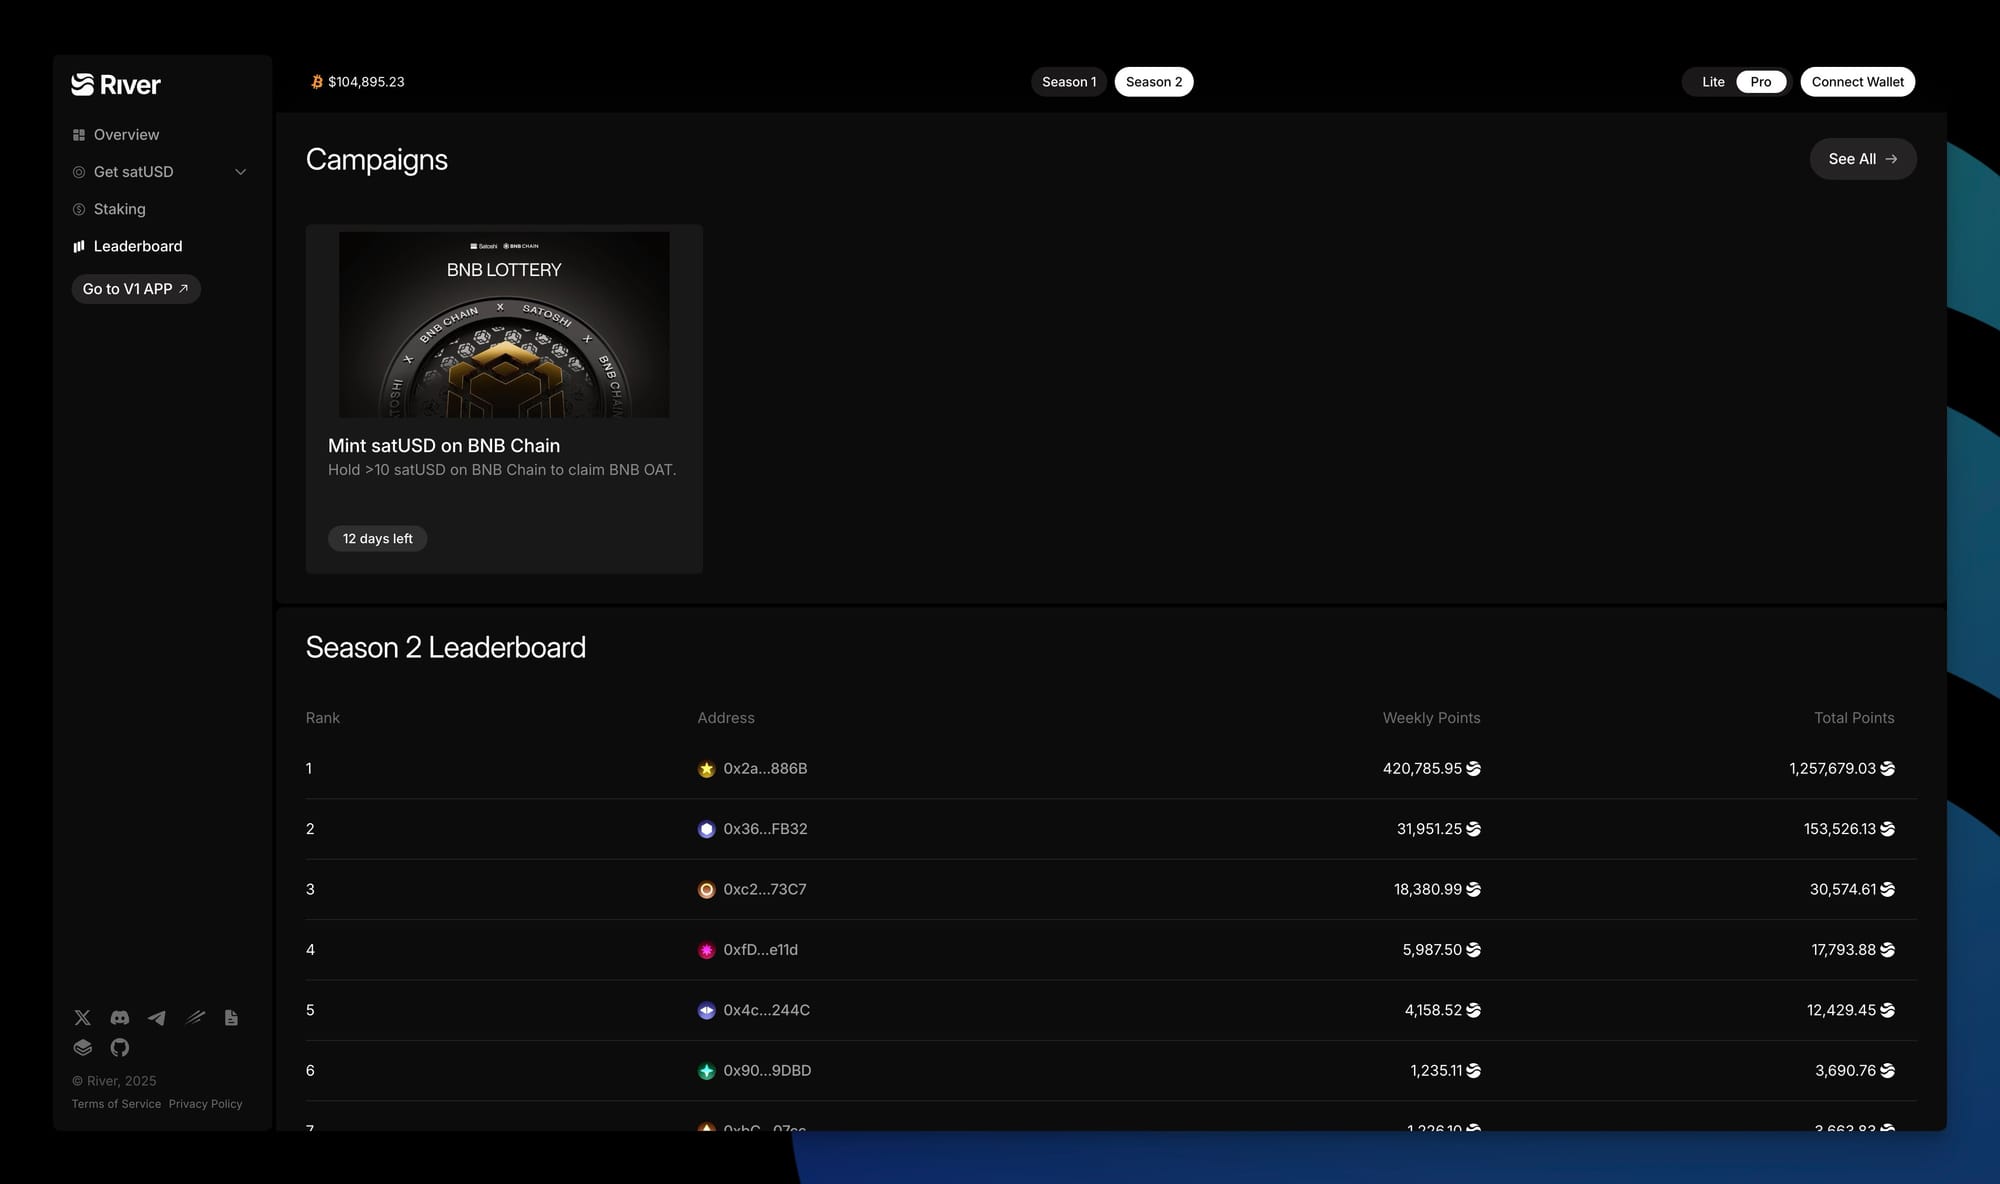Click address 0xfD...e11d
This screenshot has width=2000, height=1184.
click(x=761, y=950)
